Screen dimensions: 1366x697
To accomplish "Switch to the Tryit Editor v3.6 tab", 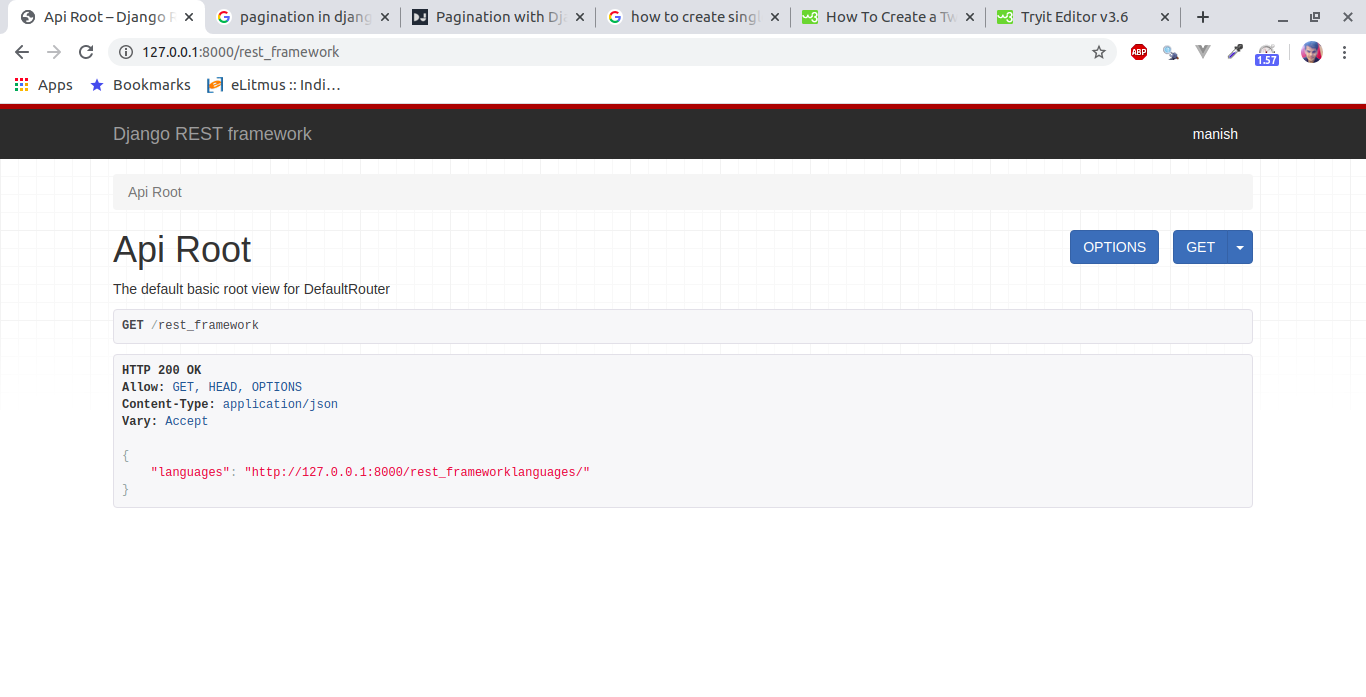I will click(x=1084, y=17).
